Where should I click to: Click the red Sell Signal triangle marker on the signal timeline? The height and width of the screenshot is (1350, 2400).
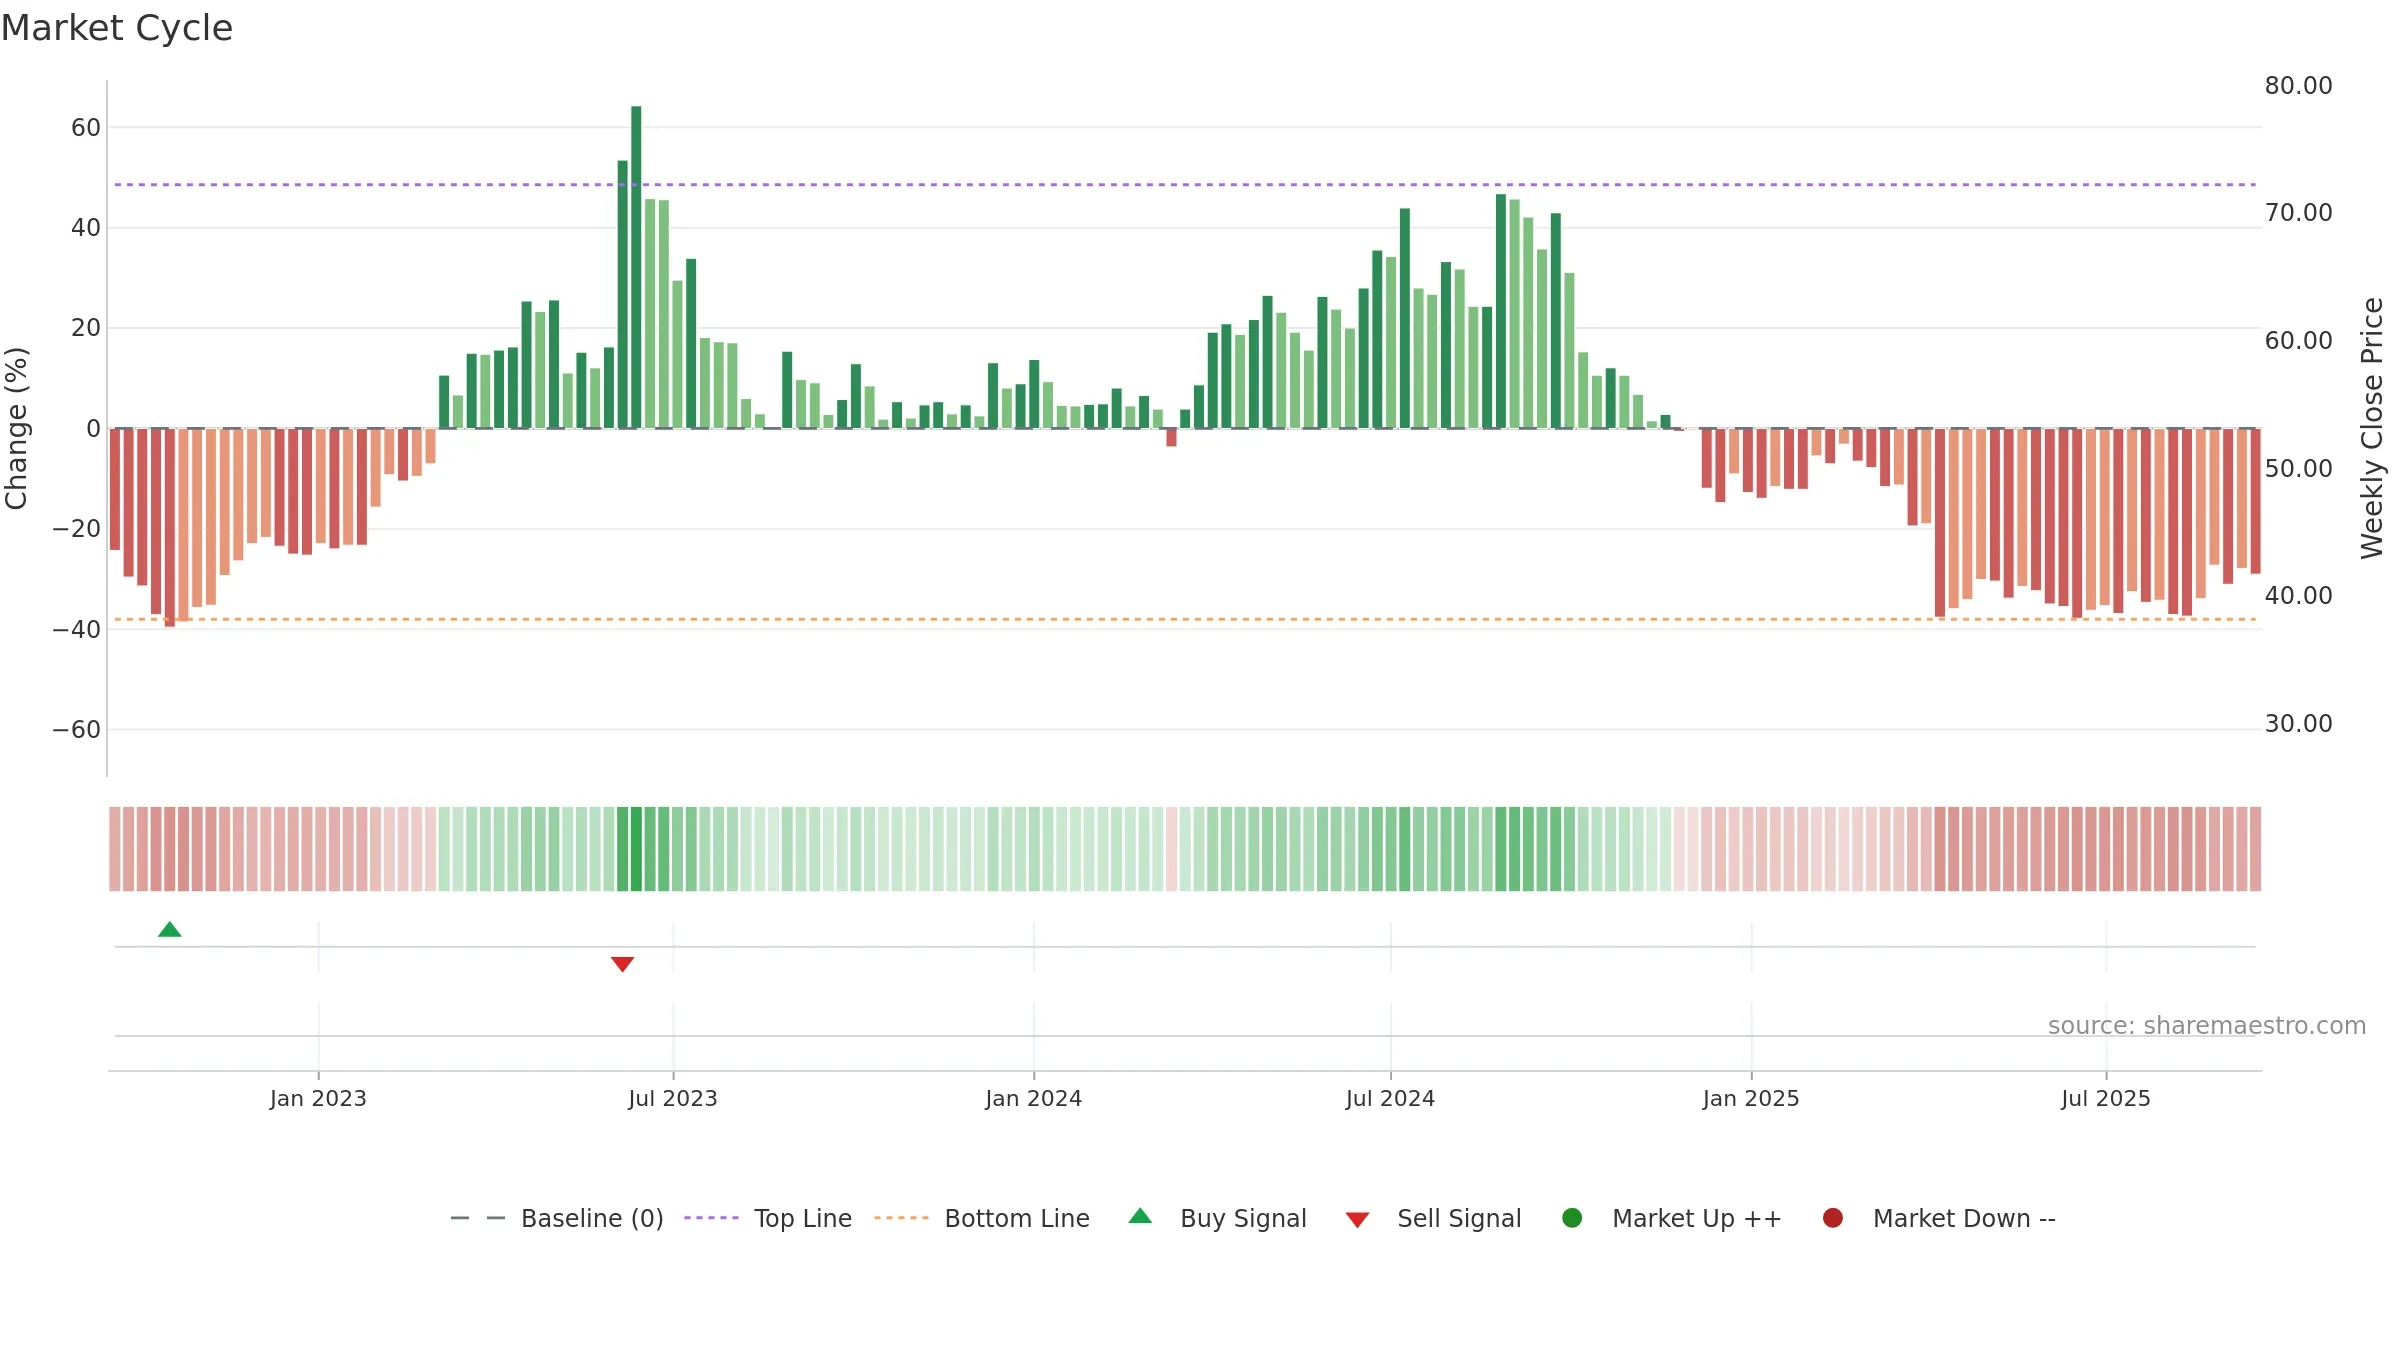coord(622,964)
